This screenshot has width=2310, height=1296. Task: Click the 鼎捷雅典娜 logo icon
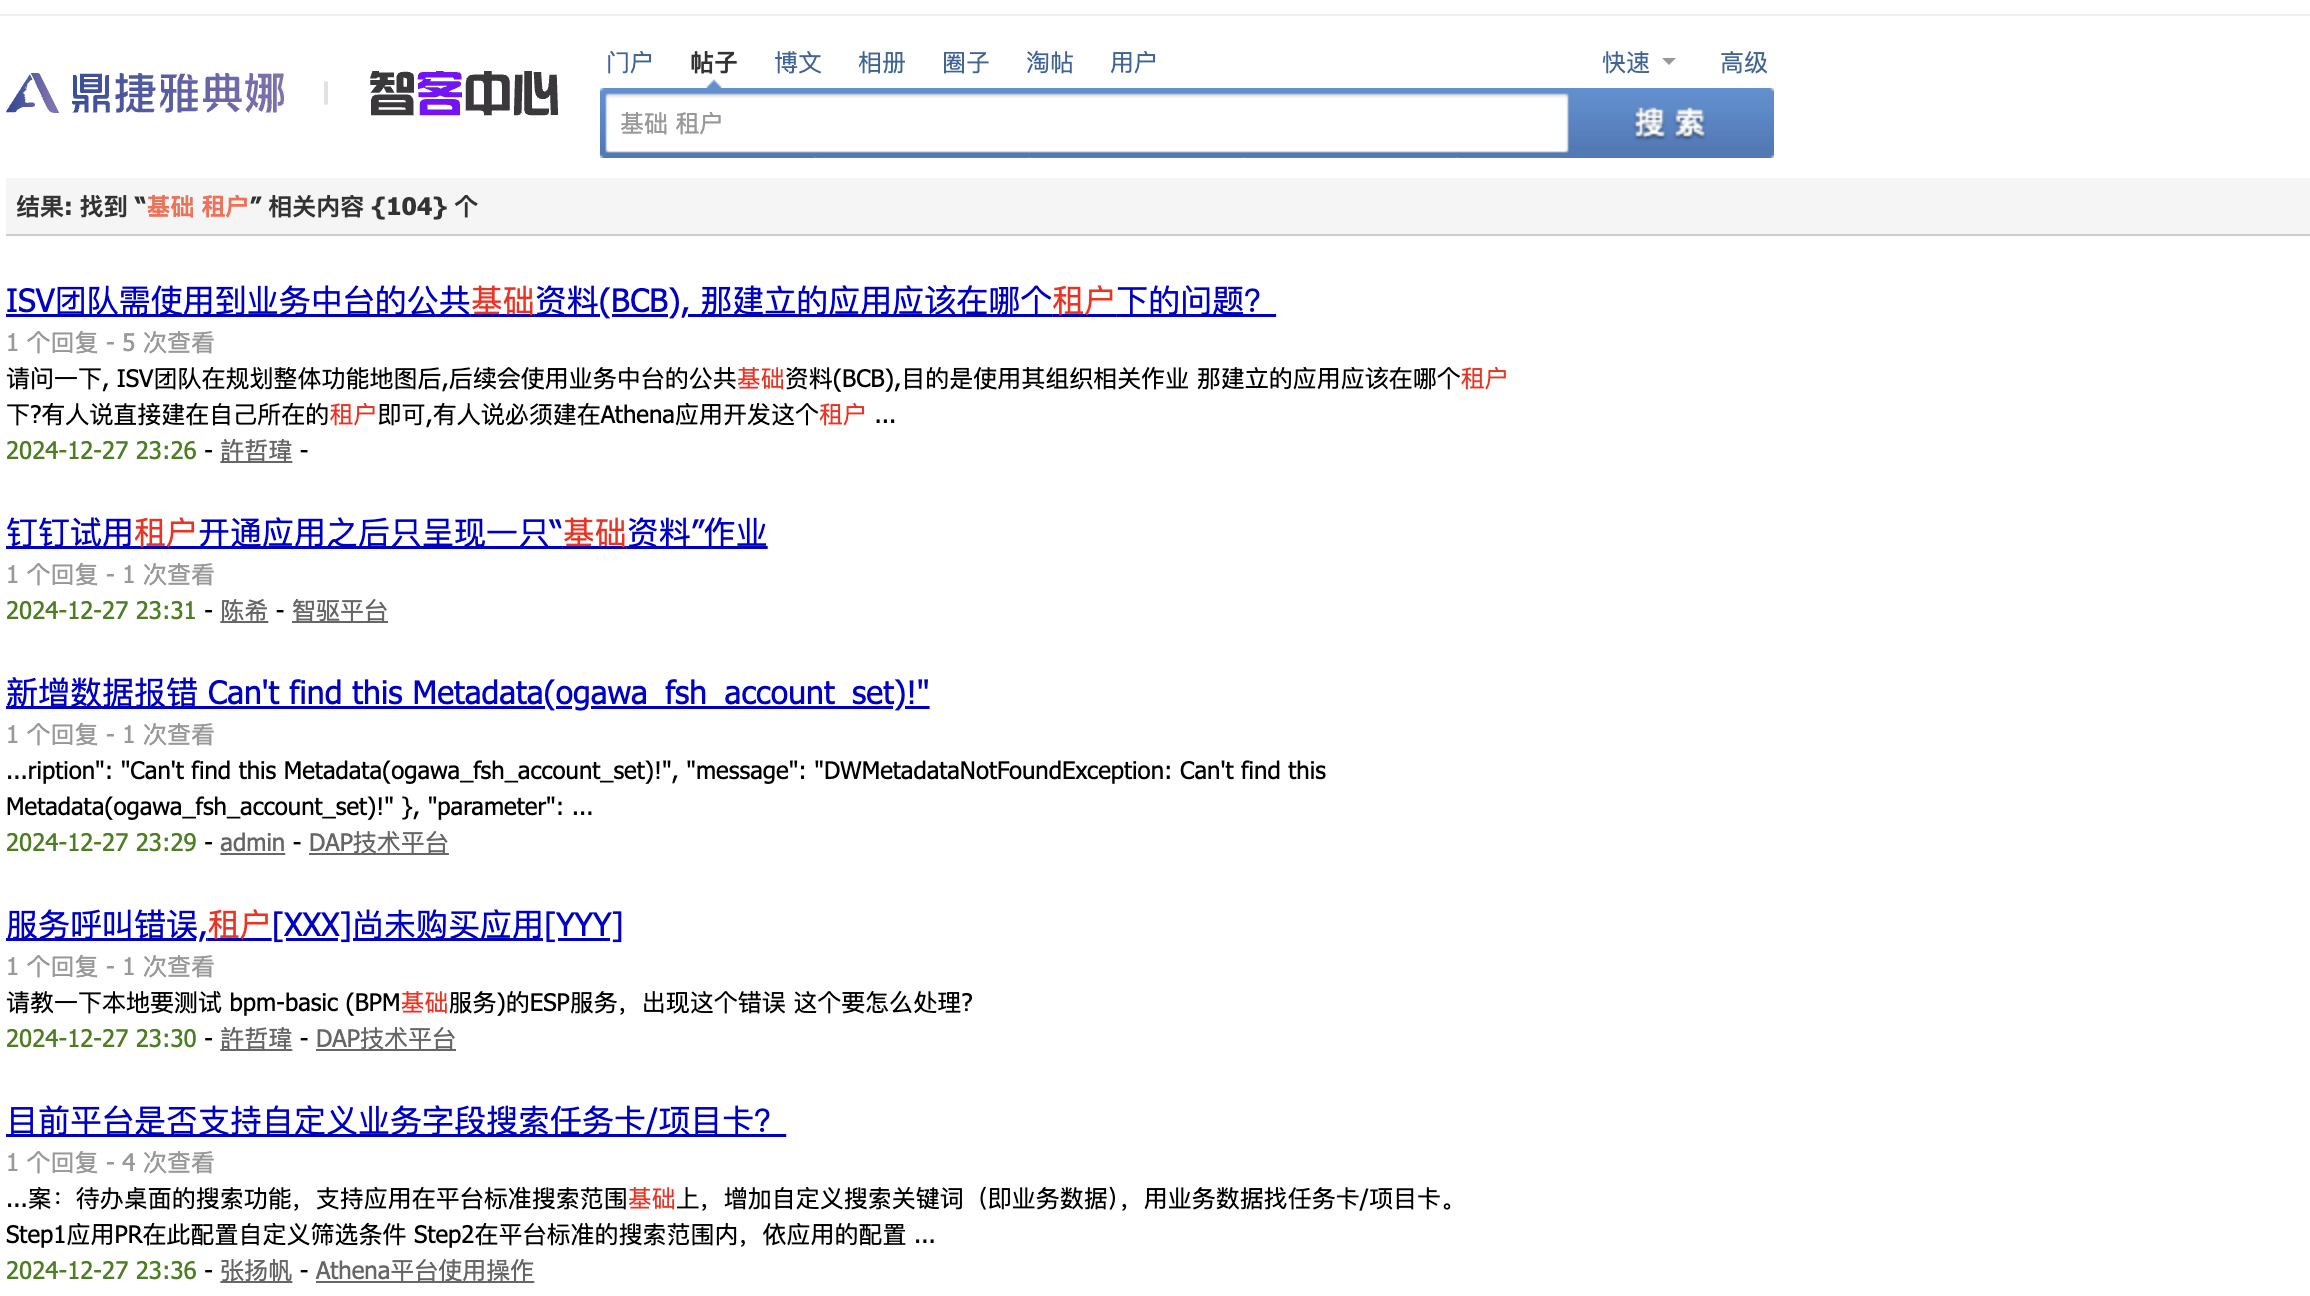pyautogui.click(x=33, y=94)
